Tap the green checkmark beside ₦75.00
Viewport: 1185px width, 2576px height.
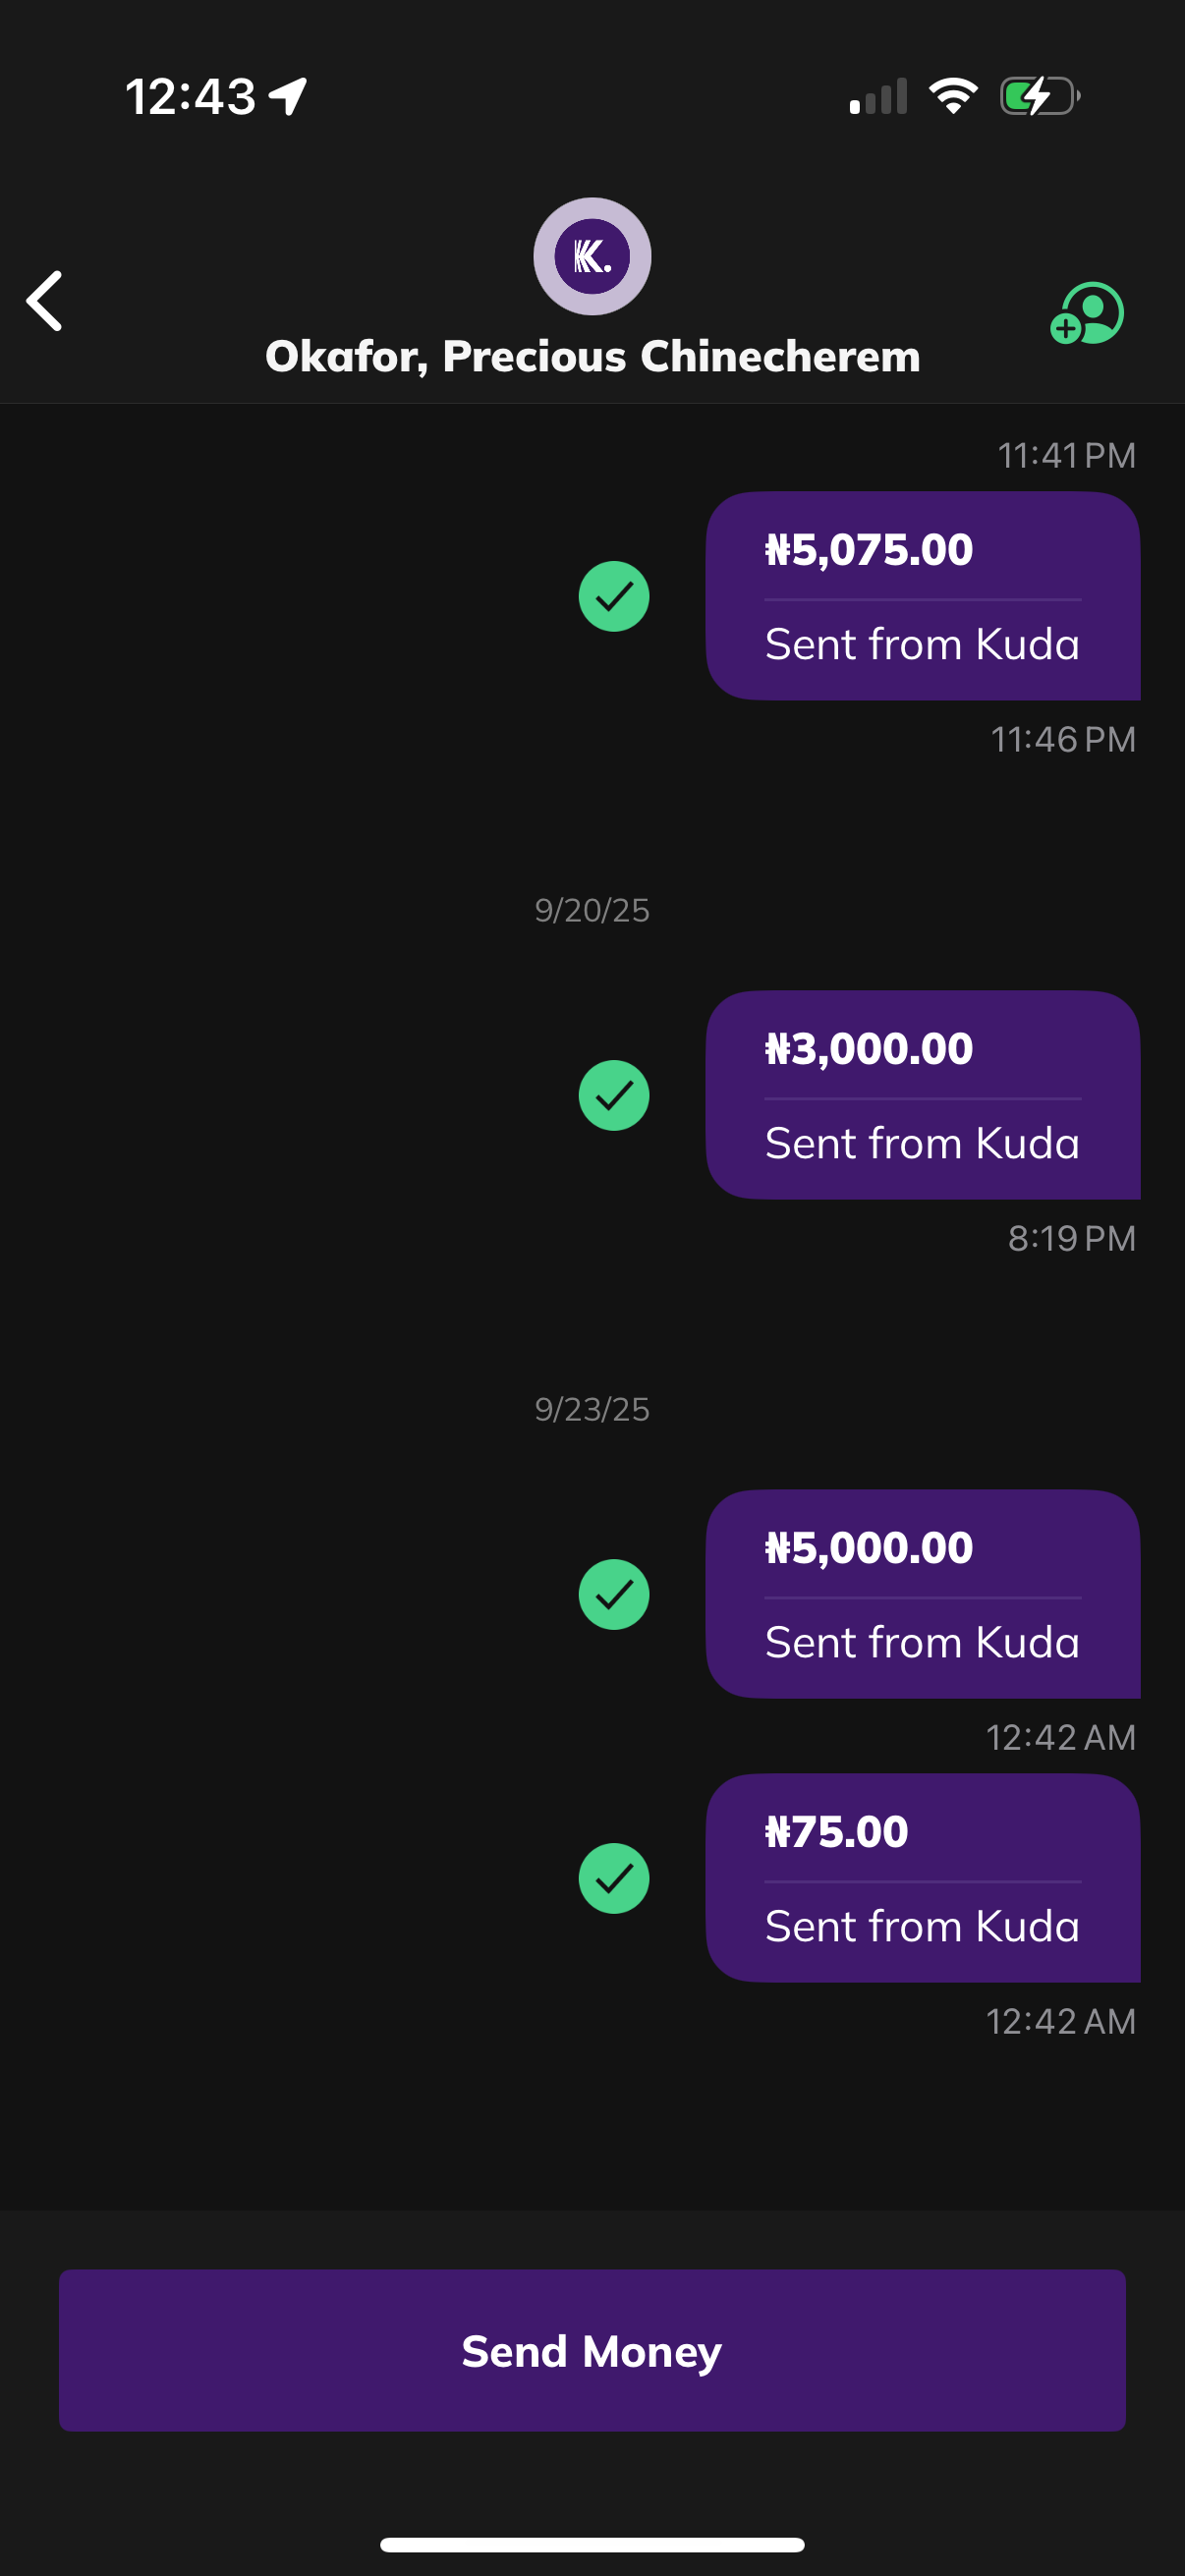pyautogui.click(x=614, y=1878)
